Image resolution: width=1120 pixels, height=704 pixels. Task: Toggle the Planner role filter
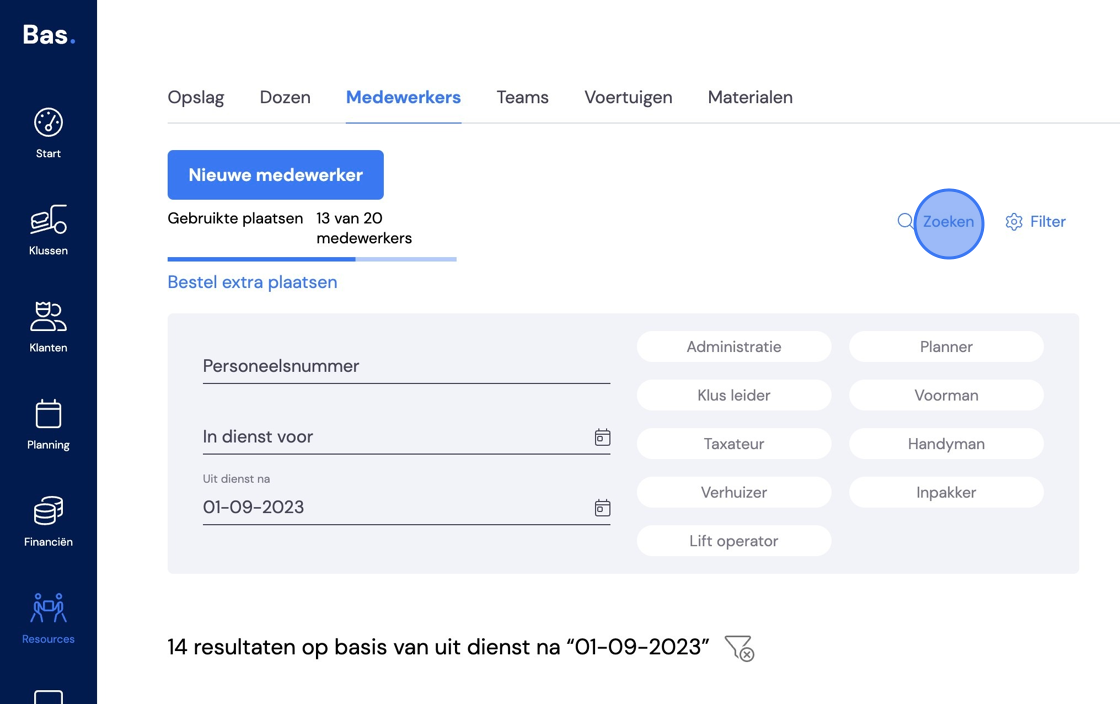(946, 347)
